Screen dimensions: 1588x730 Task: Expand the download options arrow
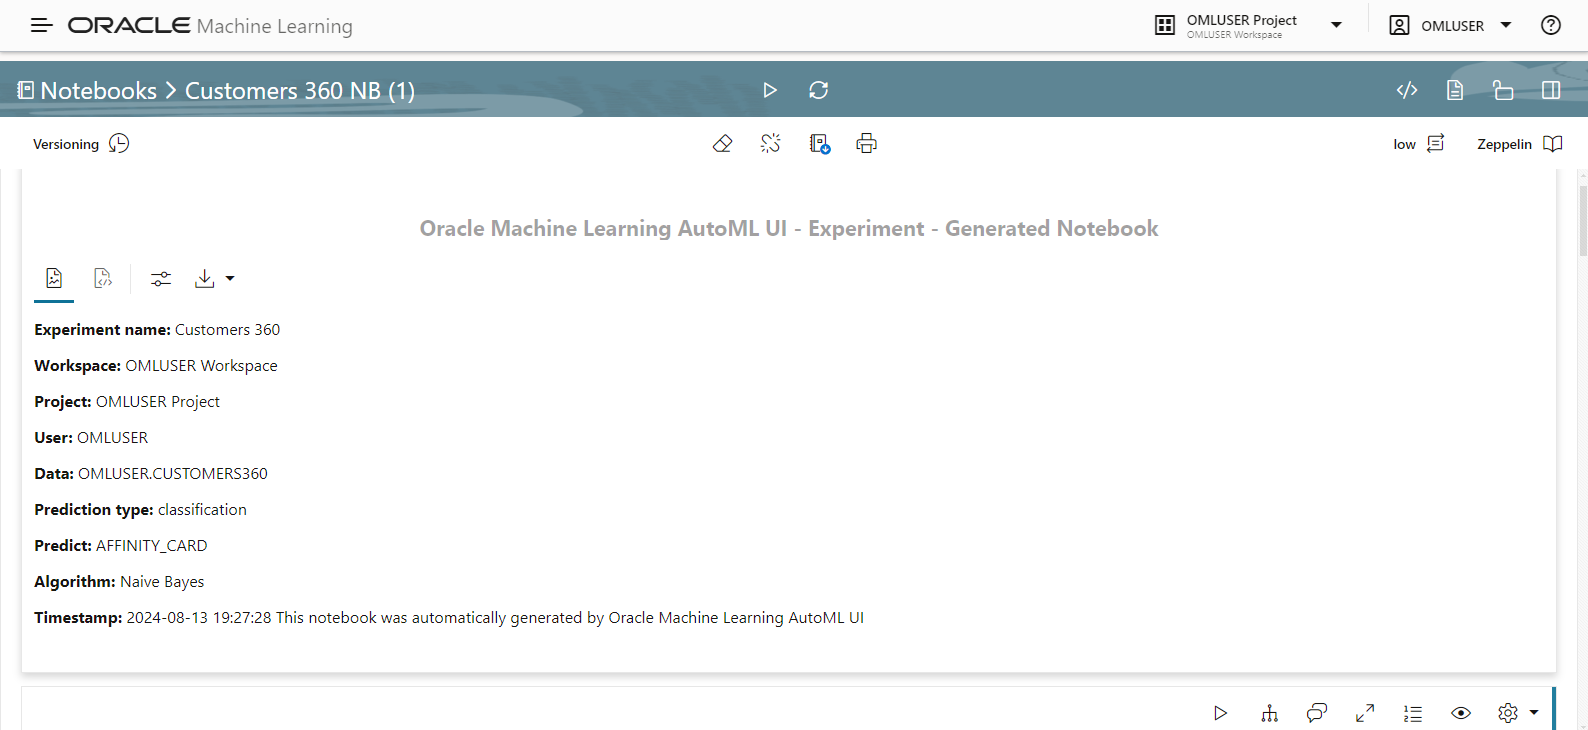(x=230, y=279)
